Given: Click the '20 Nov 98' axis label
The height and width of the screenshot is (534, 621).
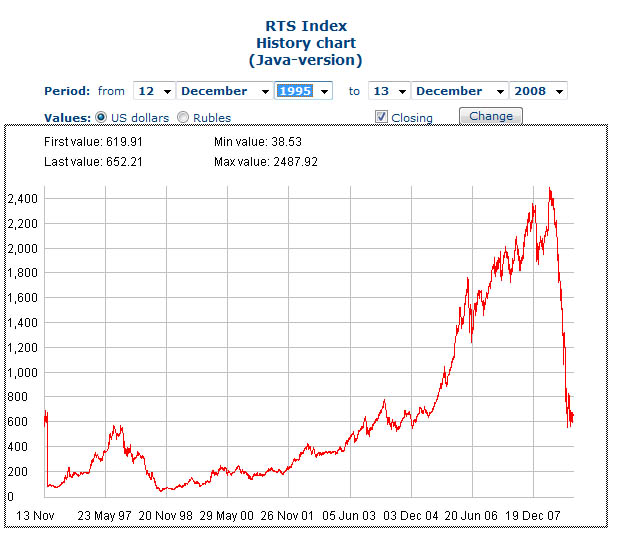Looking at the screenshot, I should click(165, 516).
